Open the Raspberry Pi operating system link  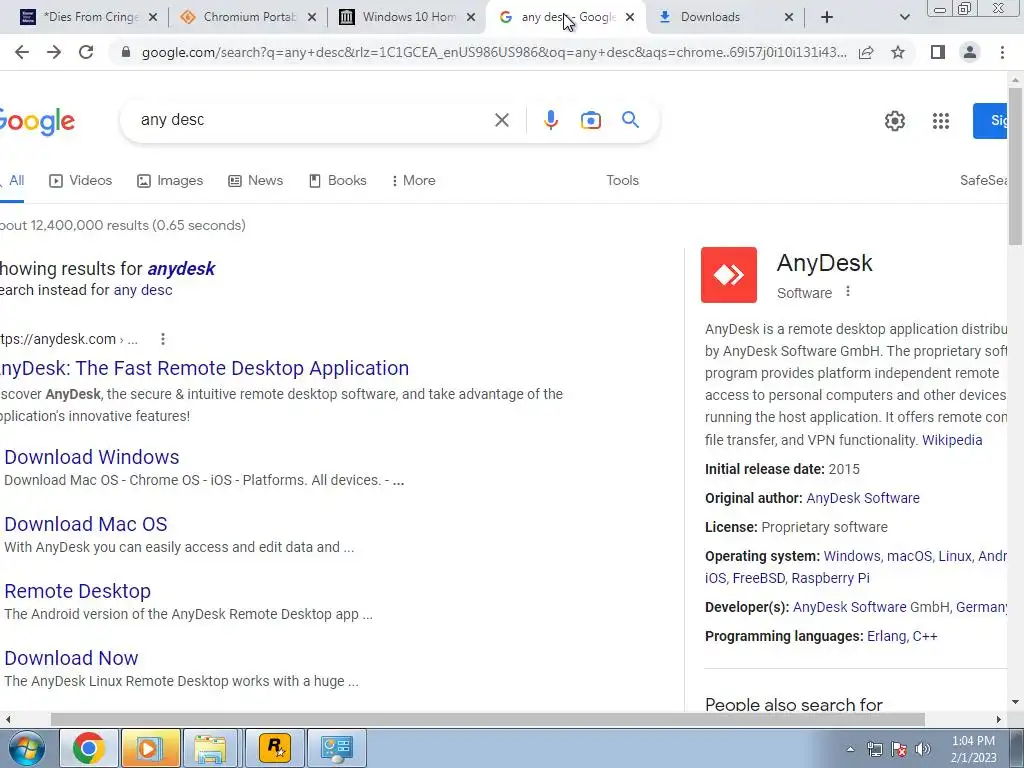point(831,579)
